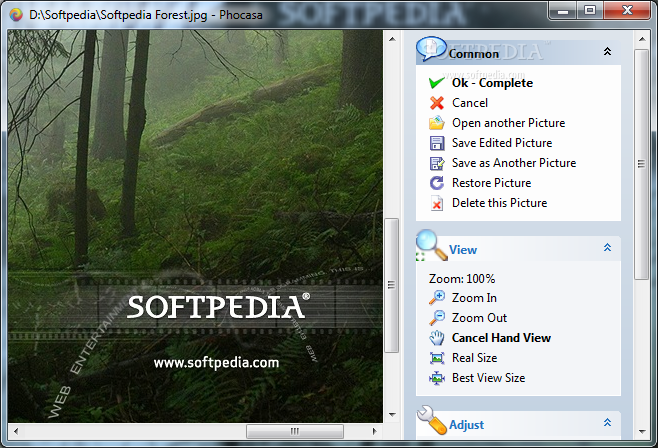Click the Restore Picture arrow icon

[437, 183]
